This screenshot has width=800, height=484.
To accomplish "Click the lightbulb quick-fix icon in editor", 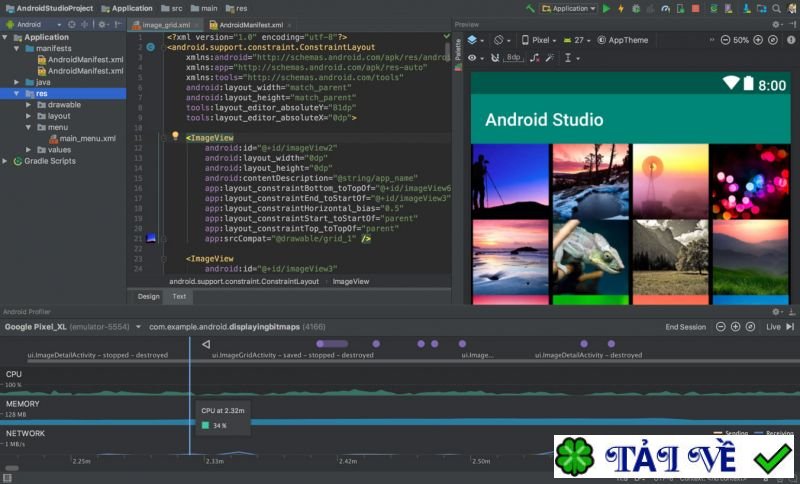I will (x=175, y=136).
